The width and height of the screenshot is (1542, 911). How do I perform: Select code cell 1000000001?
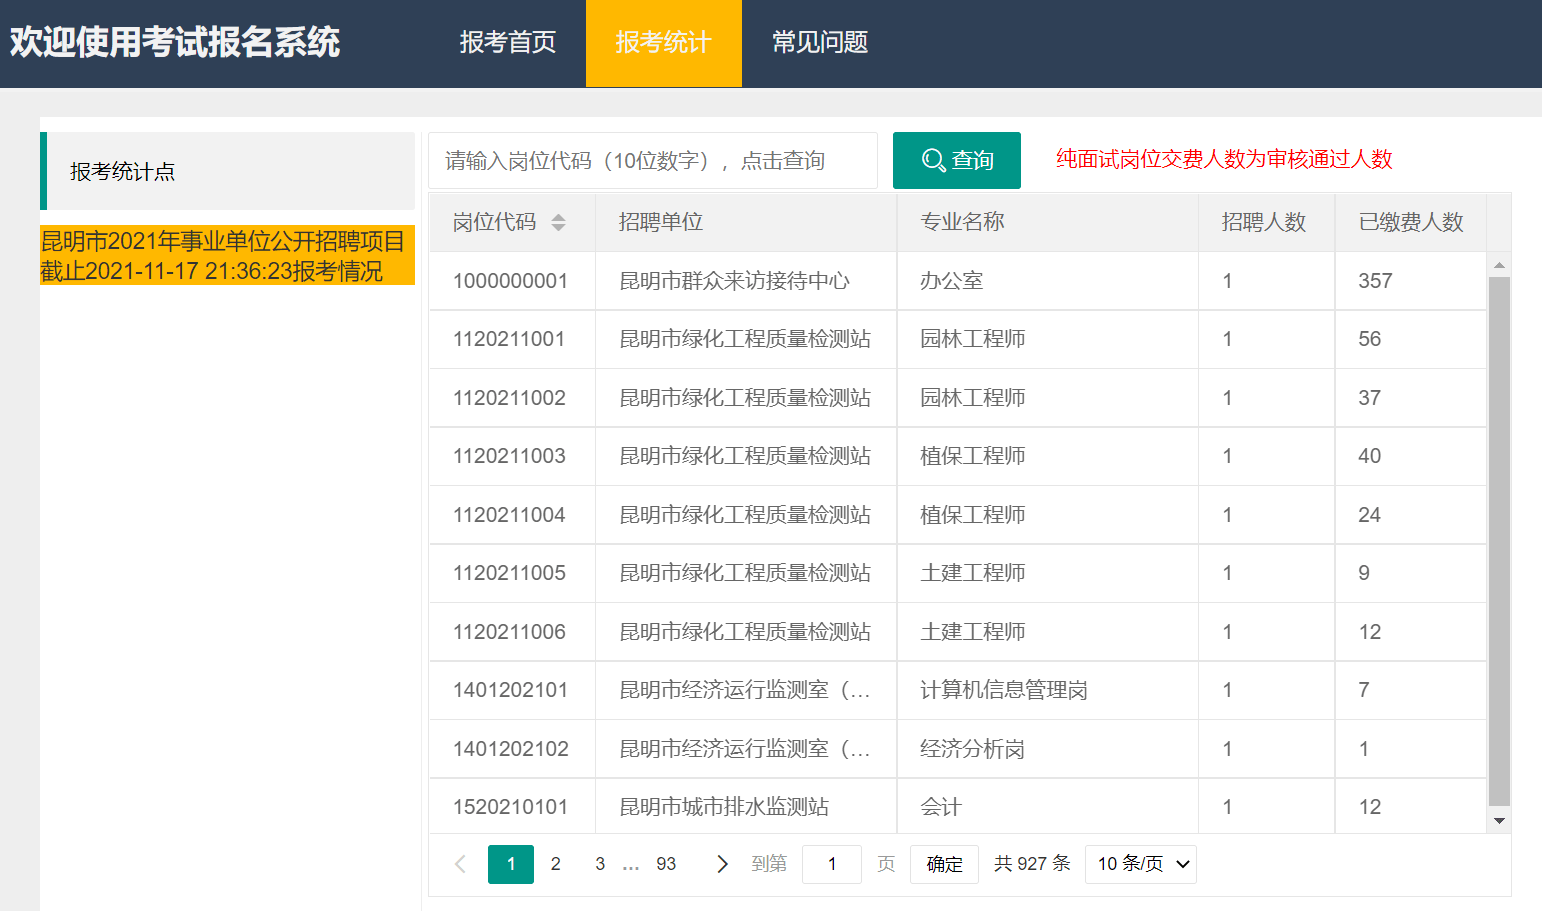tap(512, 281)
